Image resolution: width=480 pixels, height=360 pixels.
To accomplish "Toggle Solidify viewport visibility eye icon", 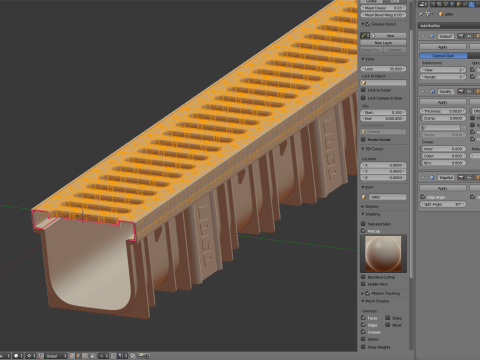I will pyautogui.click(x=469, y=91).
